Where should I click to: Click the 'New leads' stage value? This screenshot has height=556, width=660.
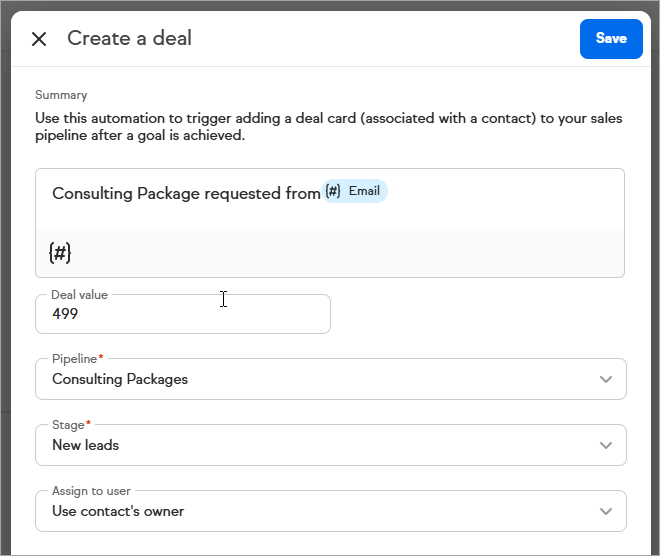pyautogui.click(x=86, y=446)
